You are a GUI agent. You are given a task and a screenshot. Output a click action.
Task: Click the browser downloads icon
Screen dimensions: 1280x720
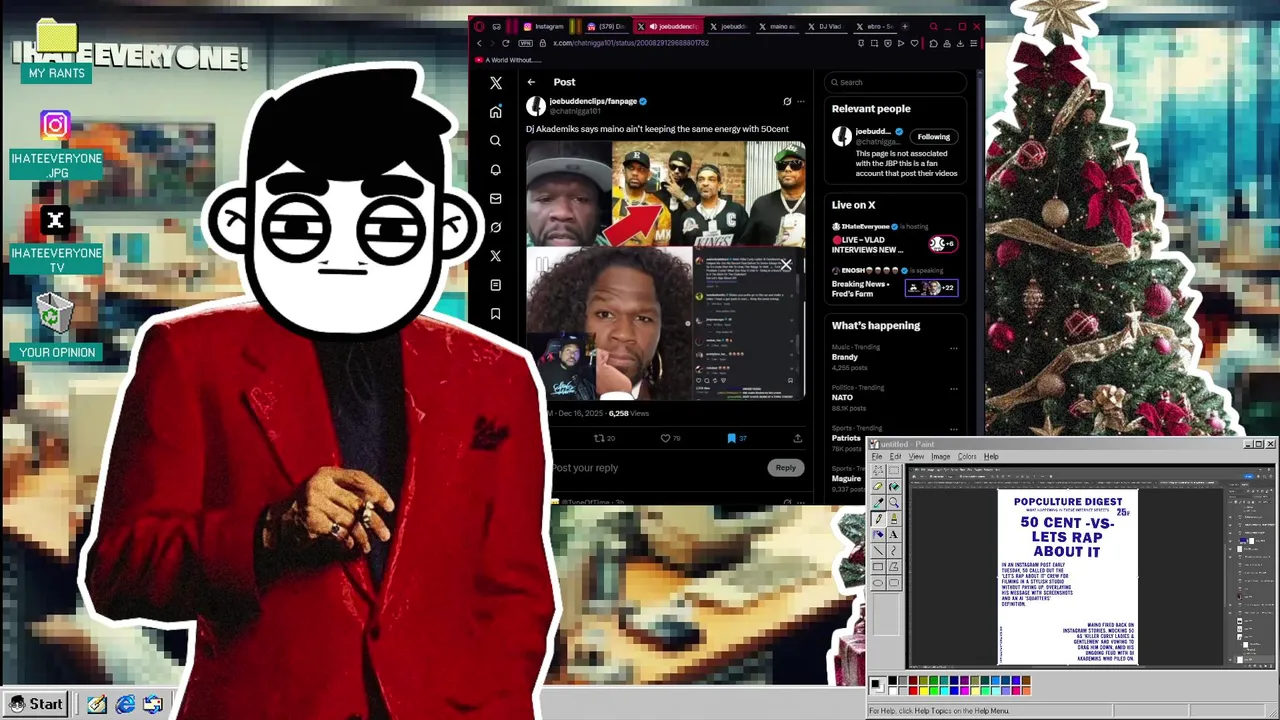click(x=961, y=43)
